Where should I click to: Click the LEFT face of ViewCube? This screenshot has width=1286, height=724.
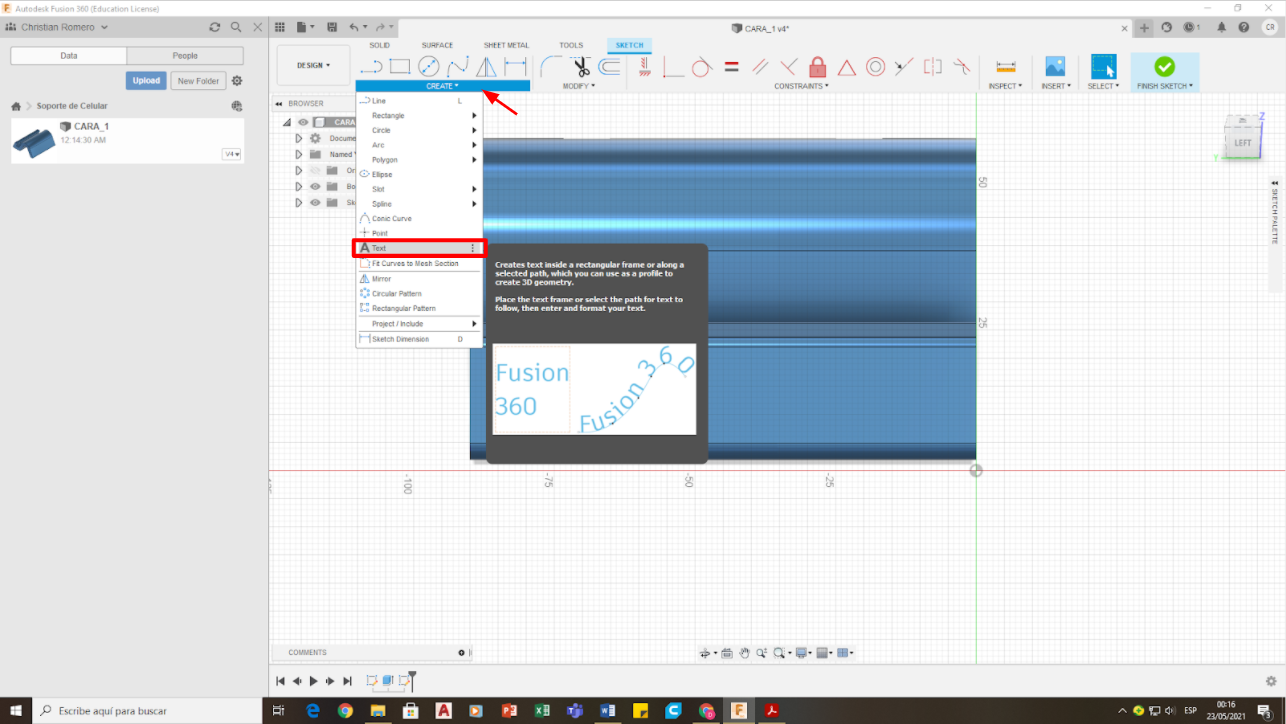click(1242, 142)
